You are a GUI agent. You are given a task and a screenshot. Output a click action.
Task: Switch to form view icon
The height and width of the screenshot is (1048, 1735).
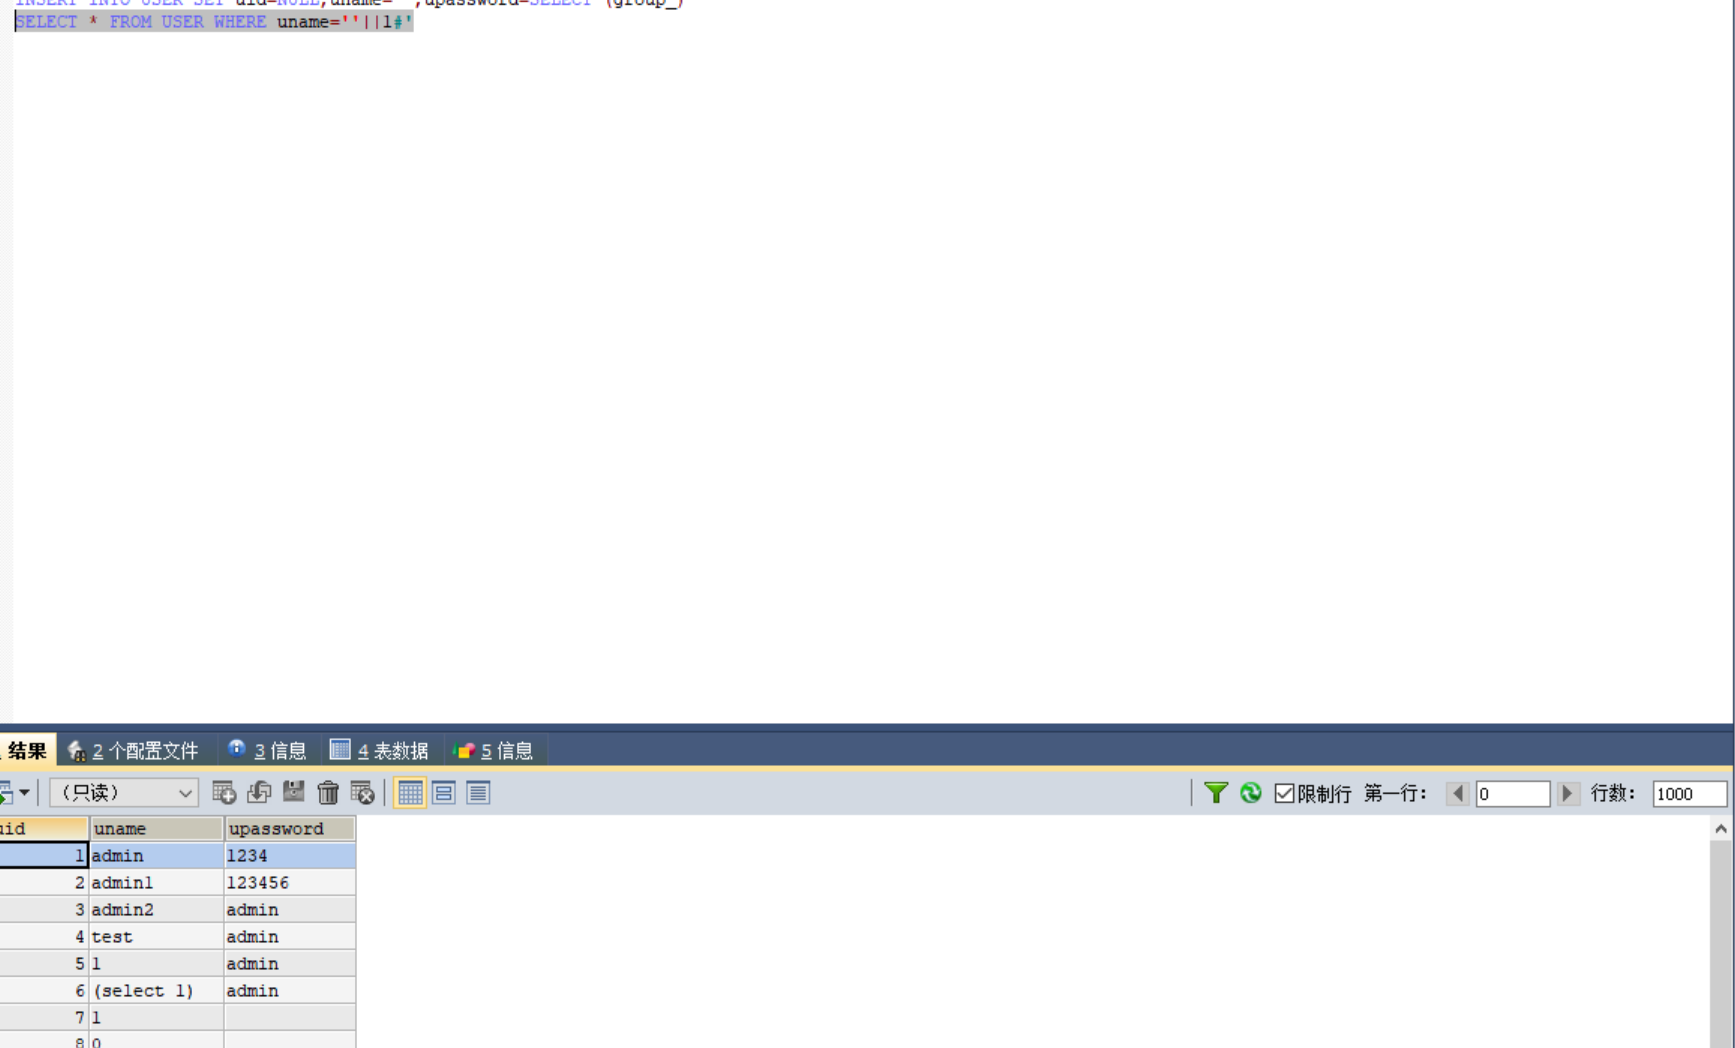pyautogui.click(x=444, y=793)
